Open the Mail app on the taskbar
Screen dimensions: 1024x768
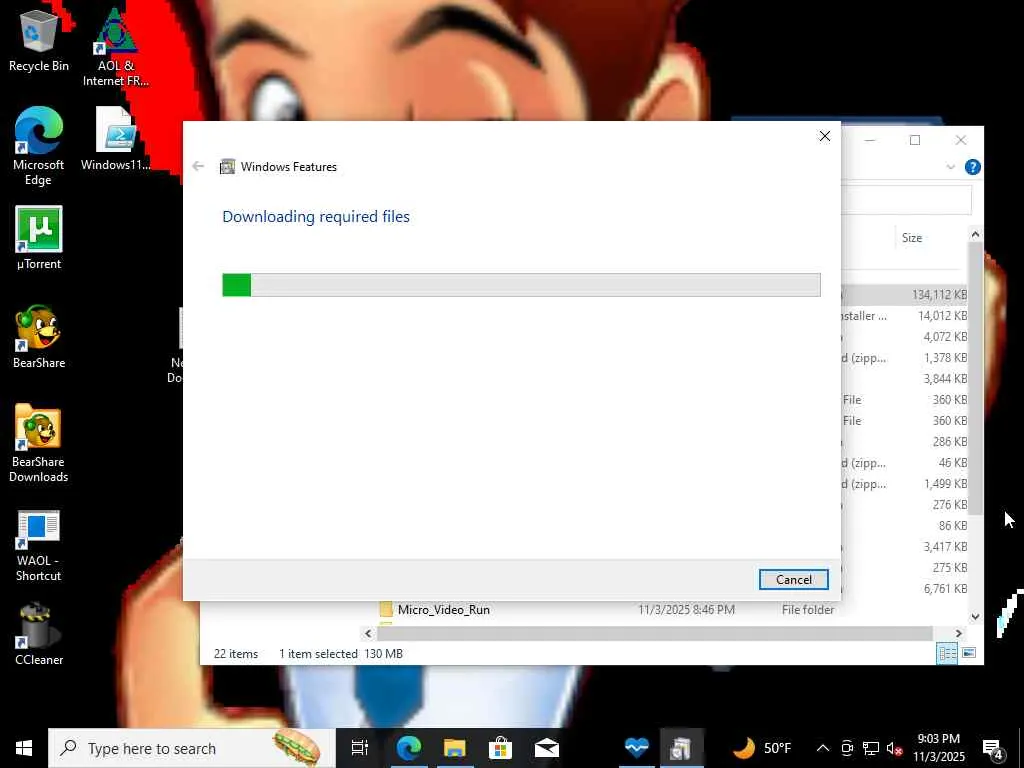547,748
